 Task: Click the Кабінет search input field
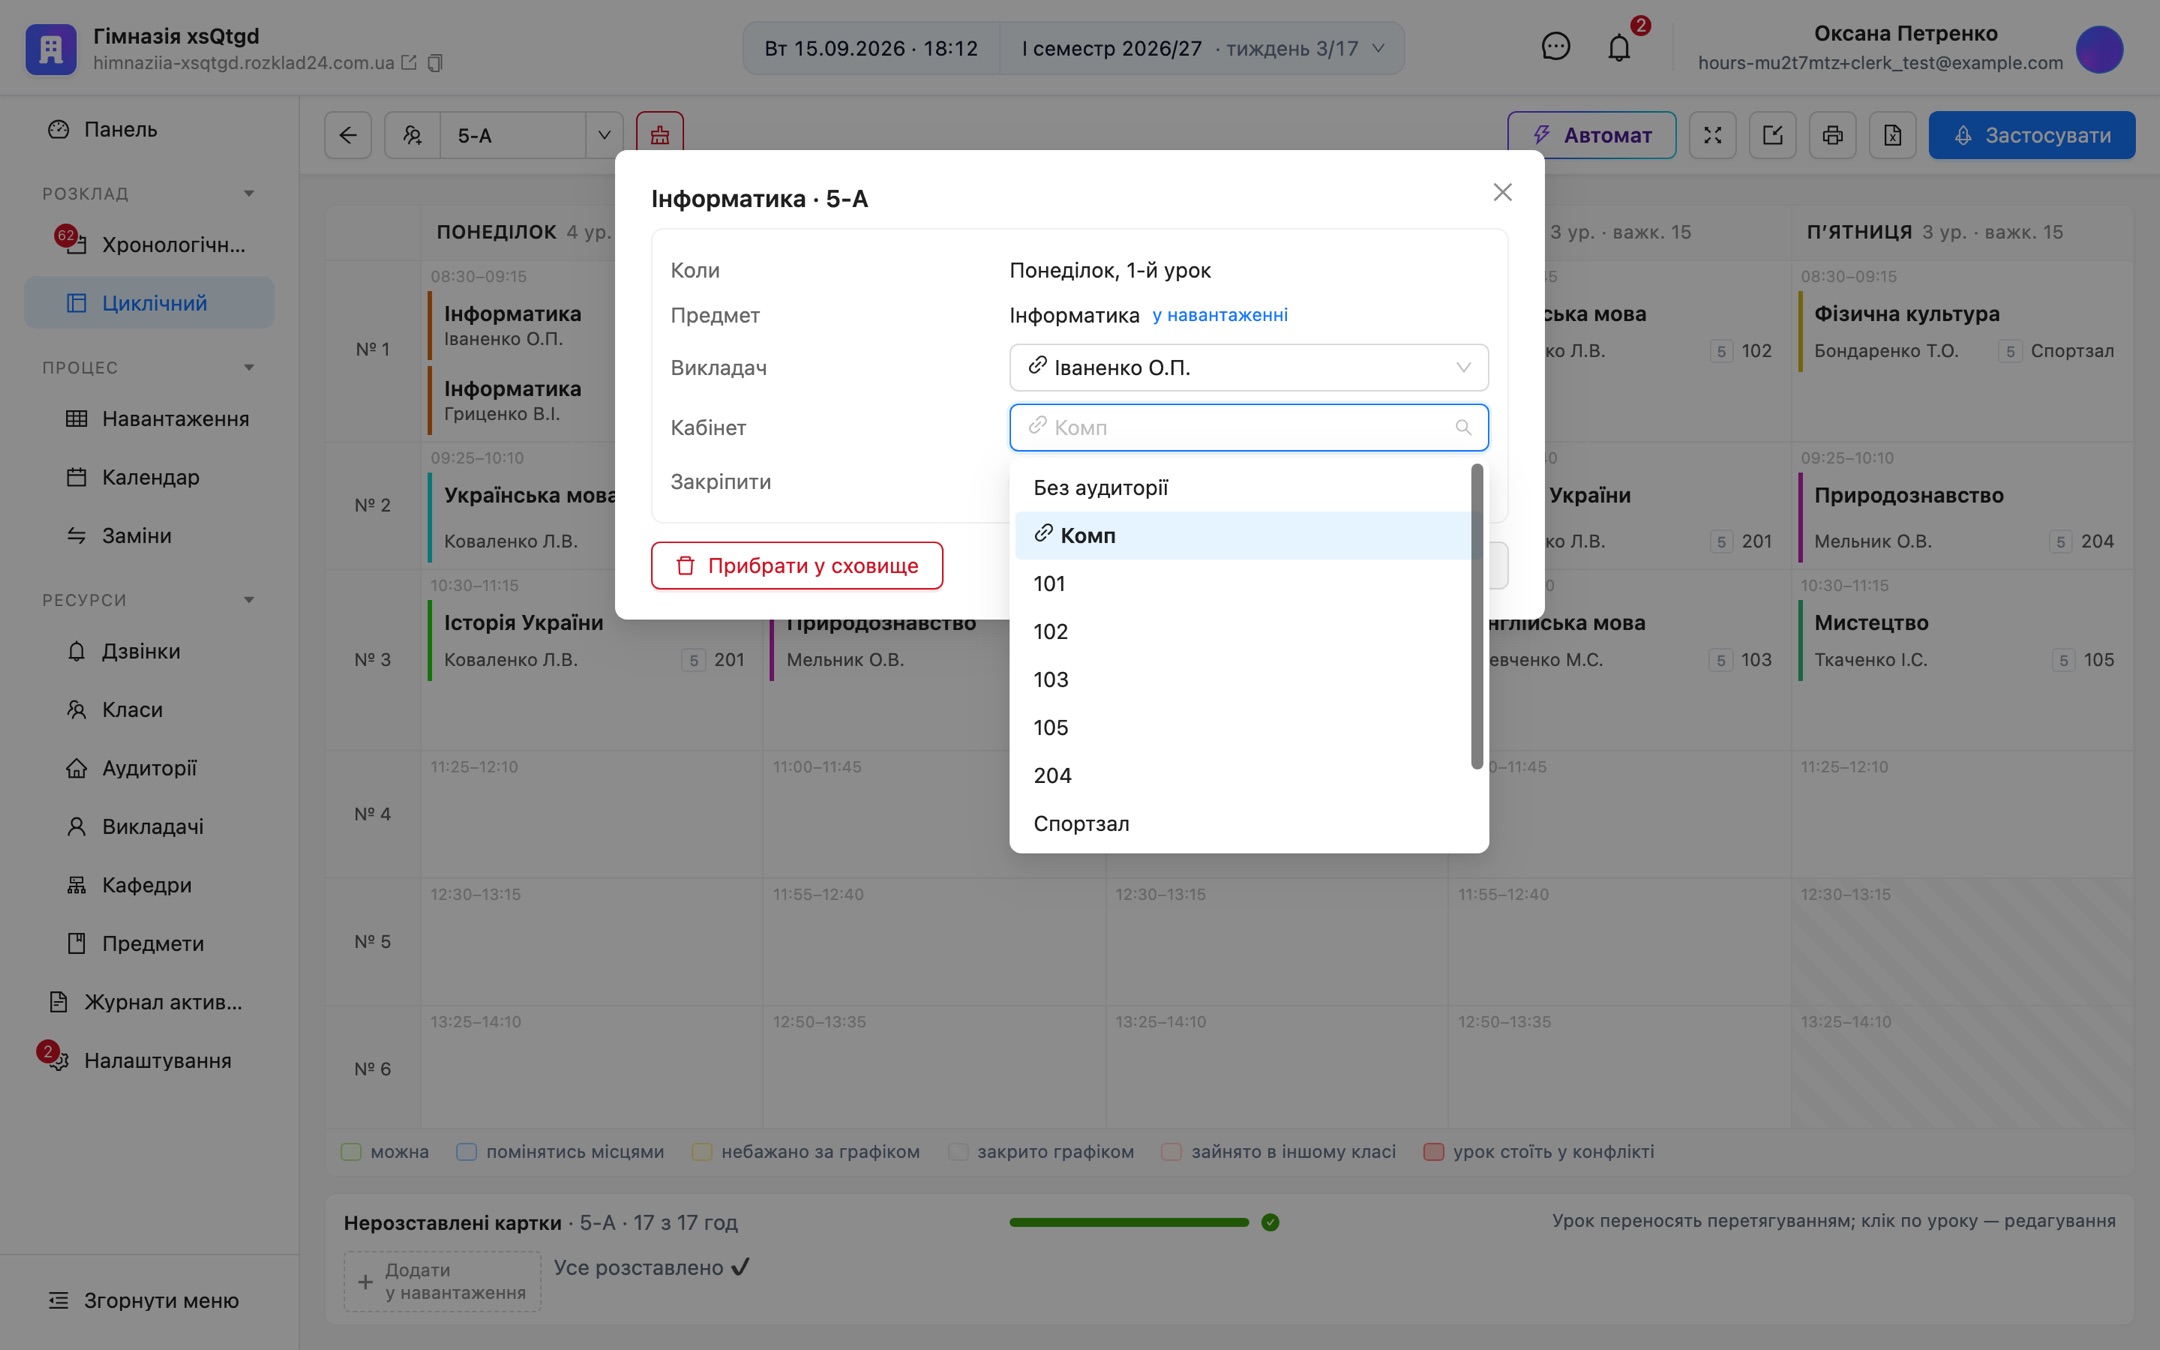(1249, 428)
